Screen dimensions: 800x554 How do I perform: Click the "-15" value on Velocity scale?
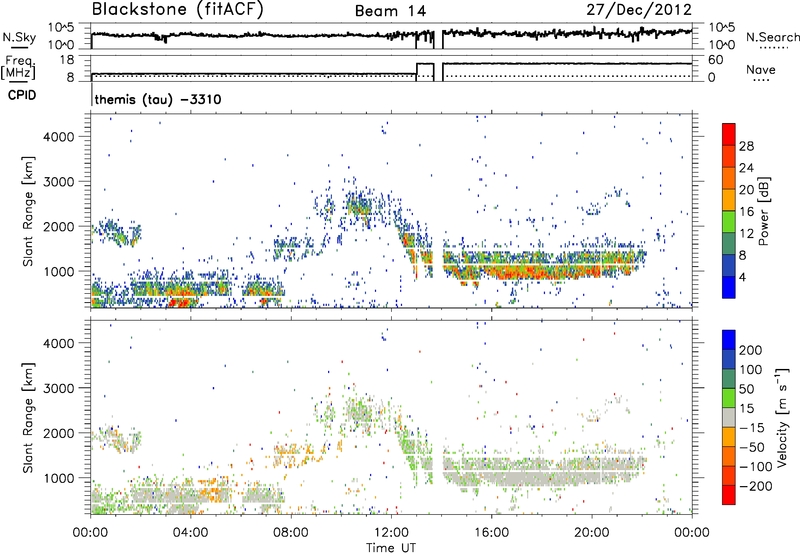click(x=752, y=427)
